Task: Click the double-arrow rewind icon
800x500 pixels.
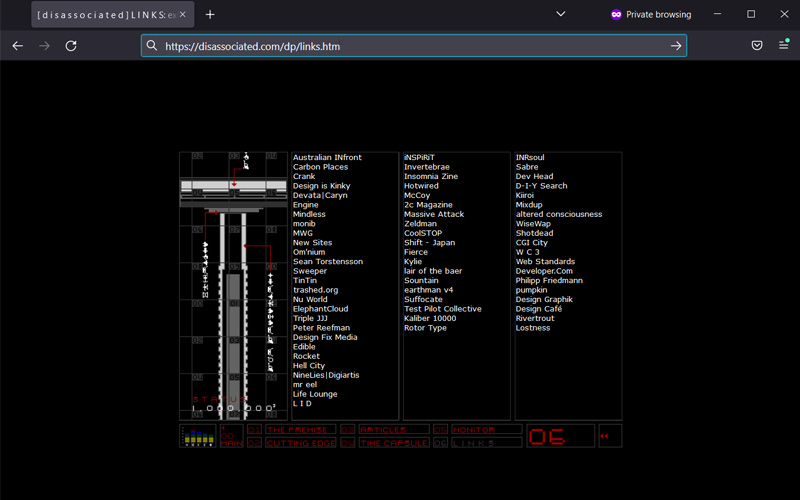Action: pos(610,436)
